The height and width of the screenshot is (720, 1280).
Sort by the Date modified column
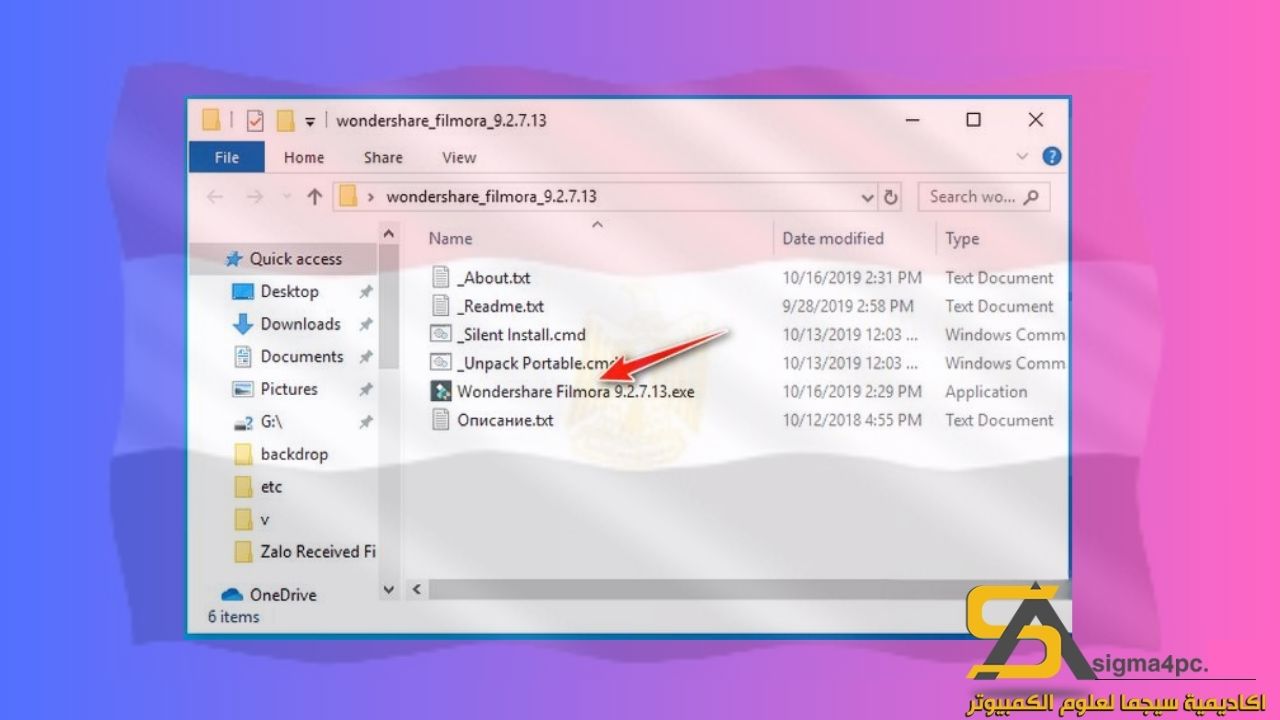833,239
